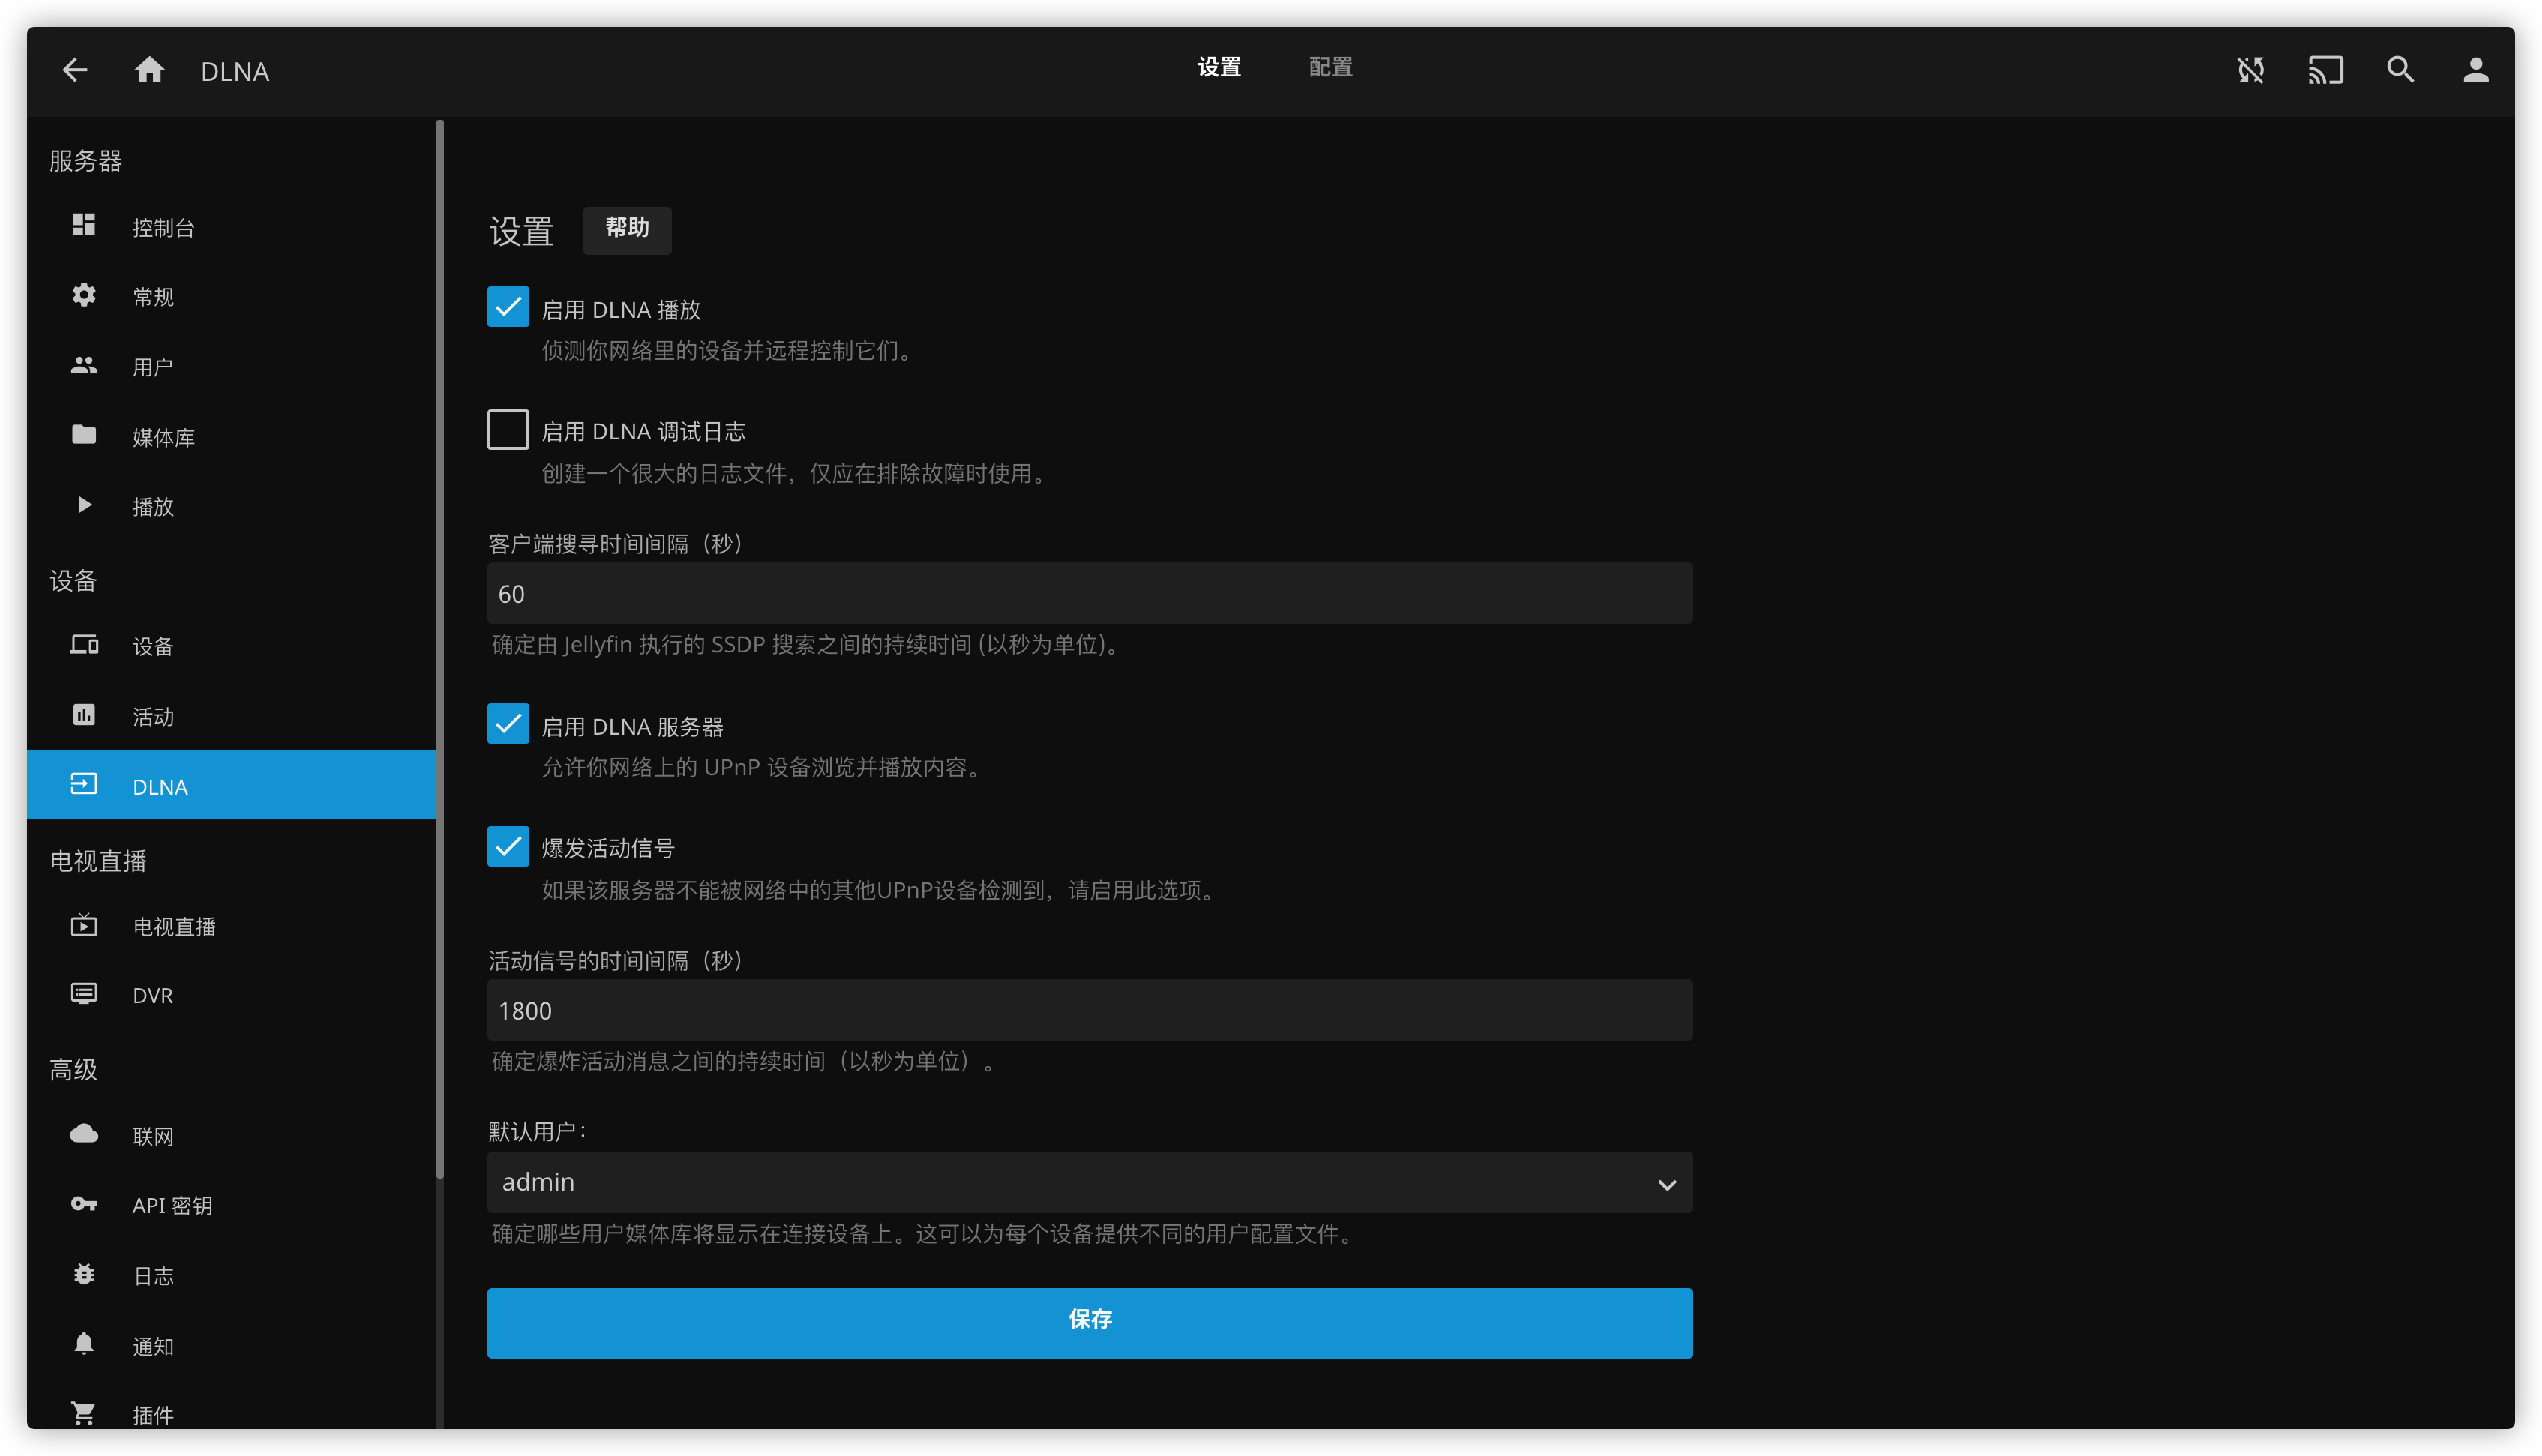Screen dimensions: 2542x1456
Task: Open the SyncPlay icon in header
Action: point(2250,70)
